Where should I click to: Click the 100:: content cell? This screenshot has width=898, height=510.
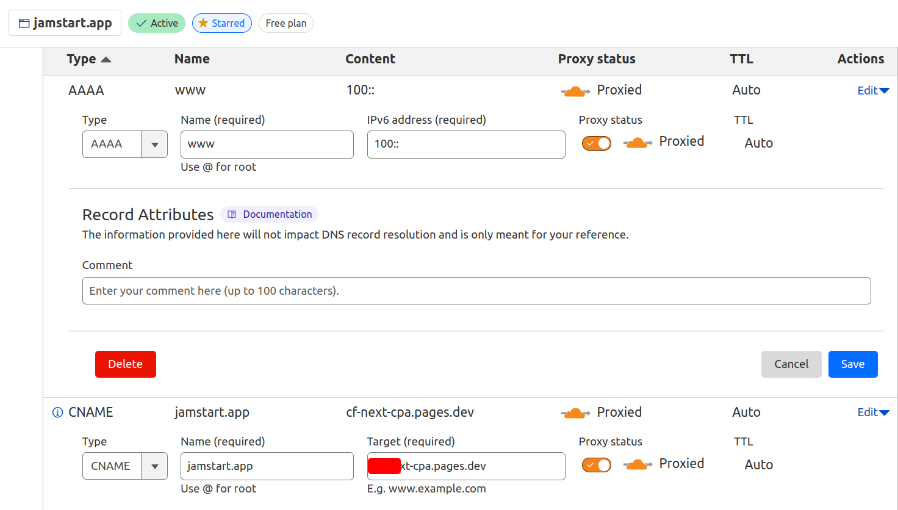coord(360,90)
